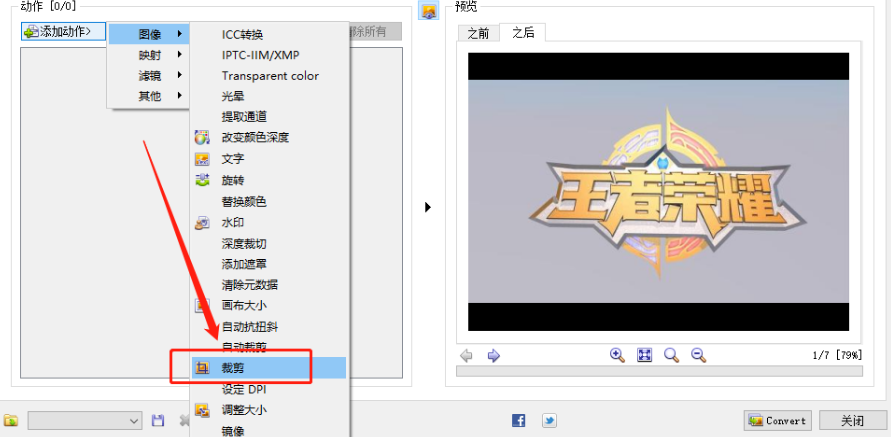
Task: Zoom in on the preview
Action: click(x=617, y=356)
